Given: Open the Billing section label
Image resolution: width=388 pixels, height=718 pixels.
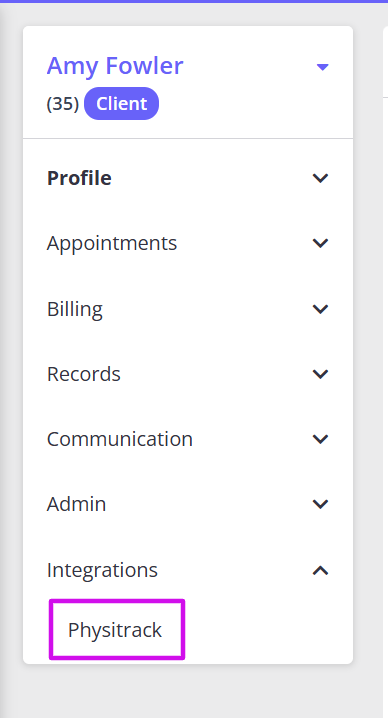Looking at the screenshot, I should [75, 309].
